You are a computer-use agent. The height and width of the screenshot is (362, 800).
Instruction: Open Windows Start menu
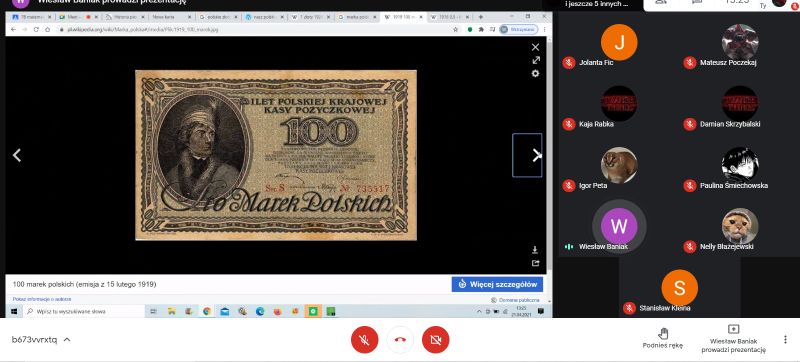14,311
